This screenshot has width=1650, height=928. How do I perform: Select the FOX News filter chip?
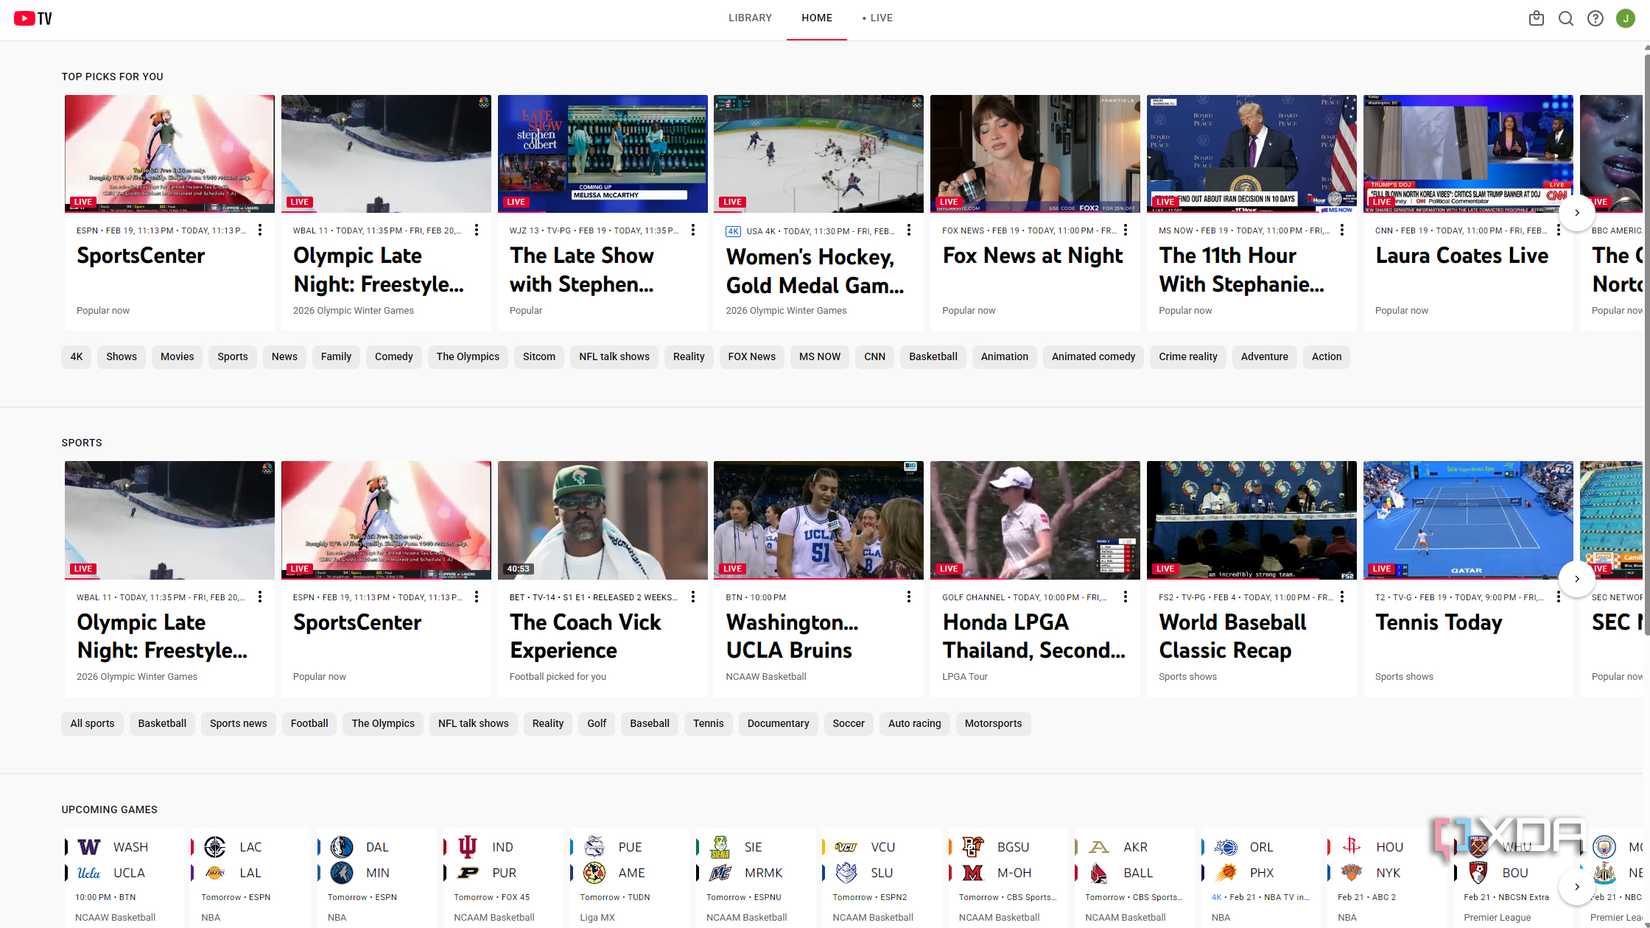tap(752, 357)
